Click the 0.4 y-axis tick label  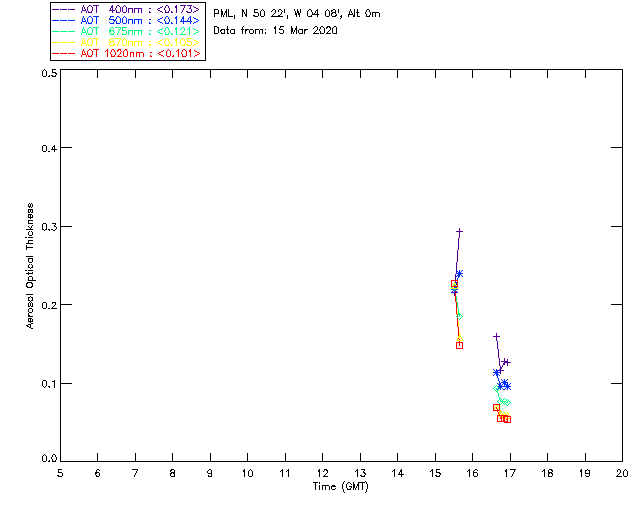coord(49,148)
